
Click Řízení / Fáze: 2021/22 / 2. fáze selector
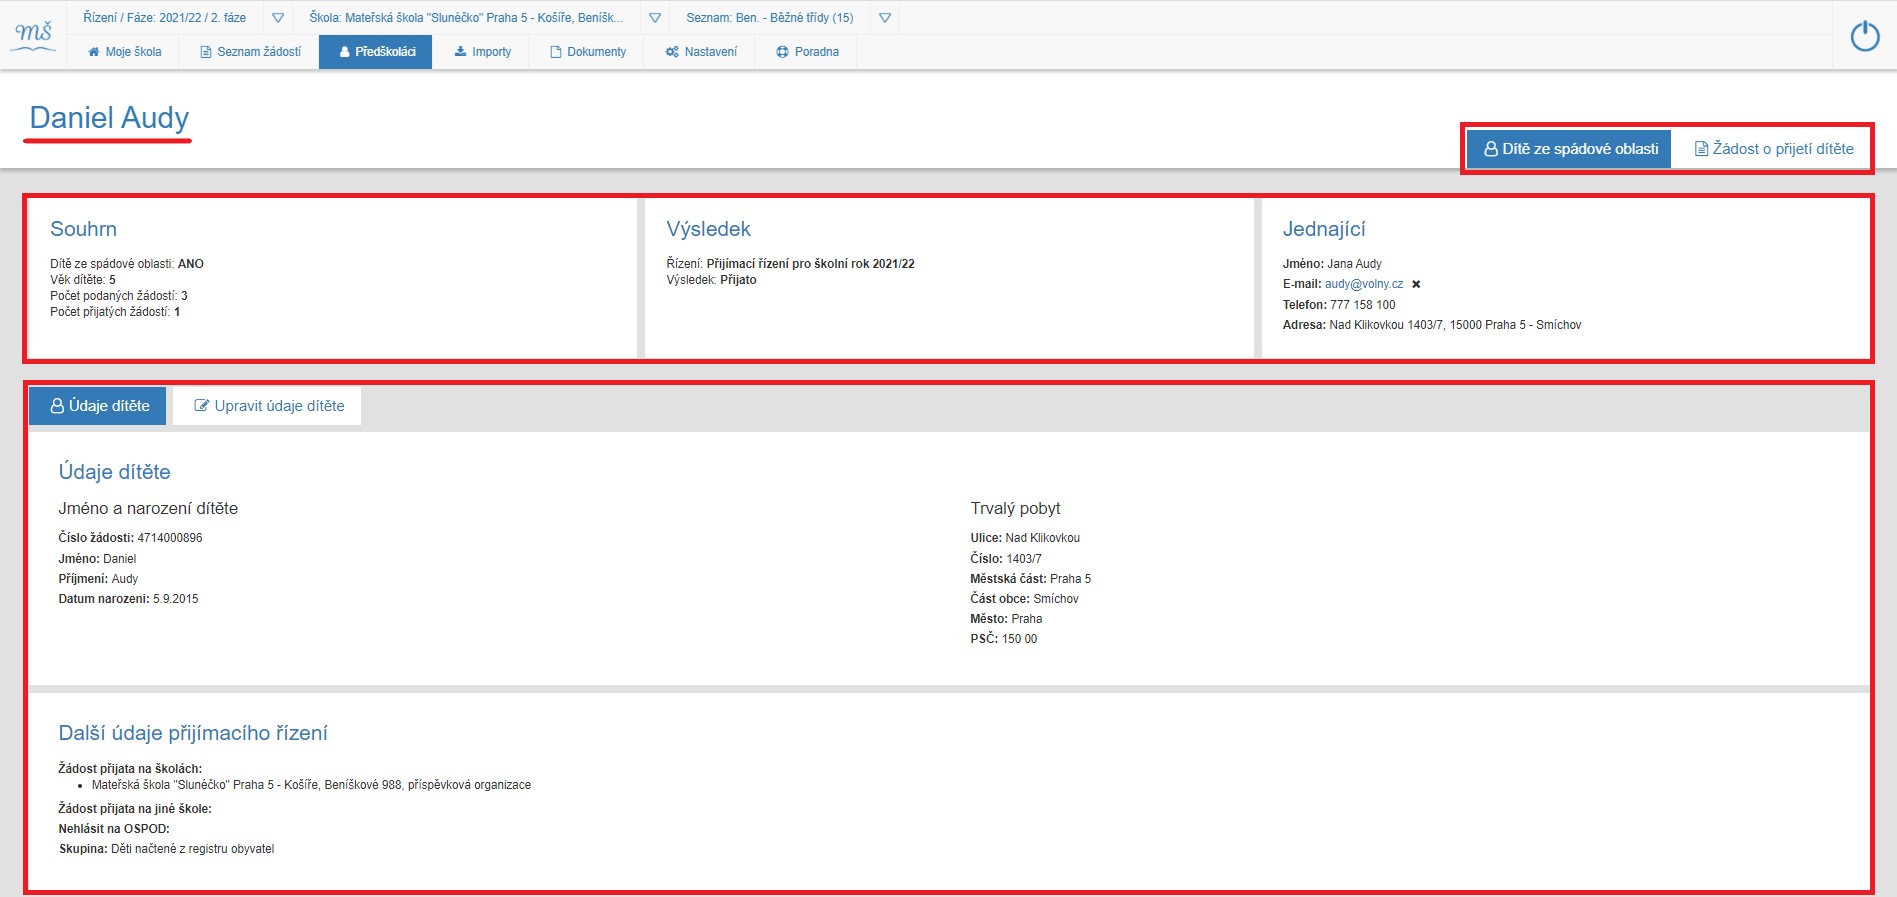point(165,18)
